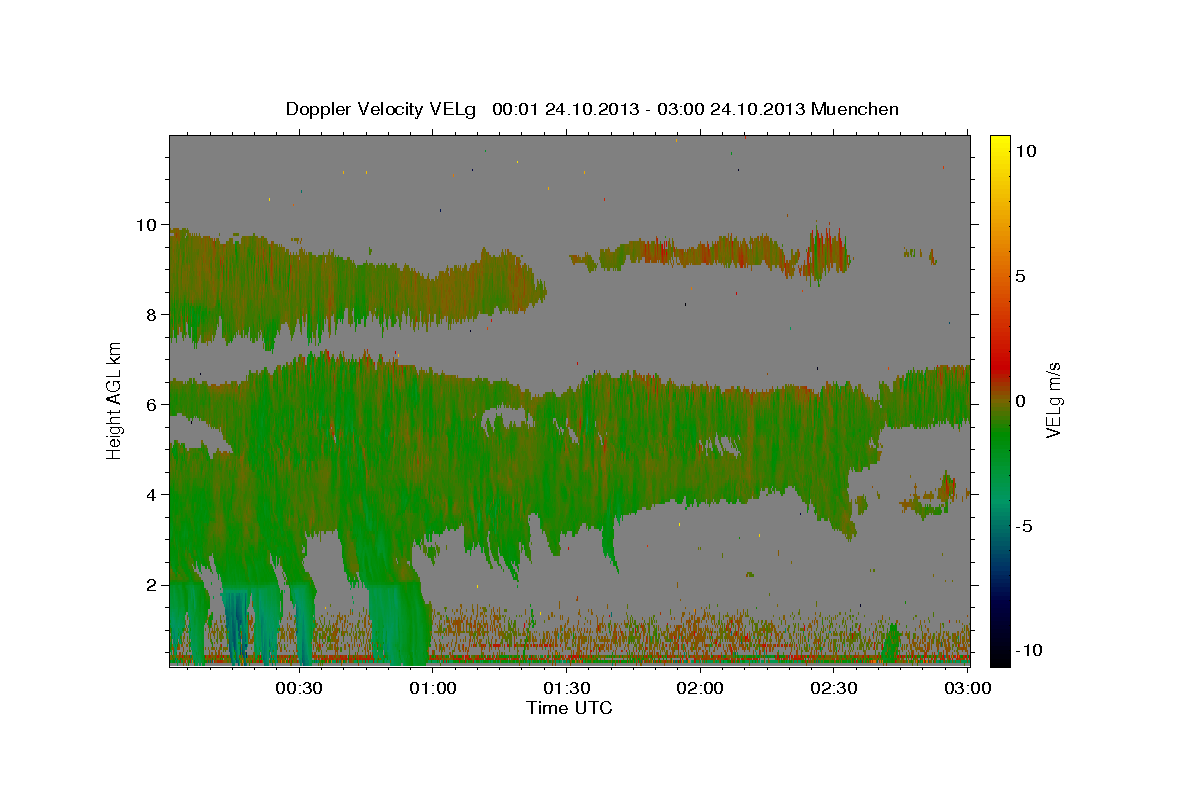Click the plot title 'Doppler Velocity VELg'
This screenshot has width=1200, height=800.
(382, 109)
